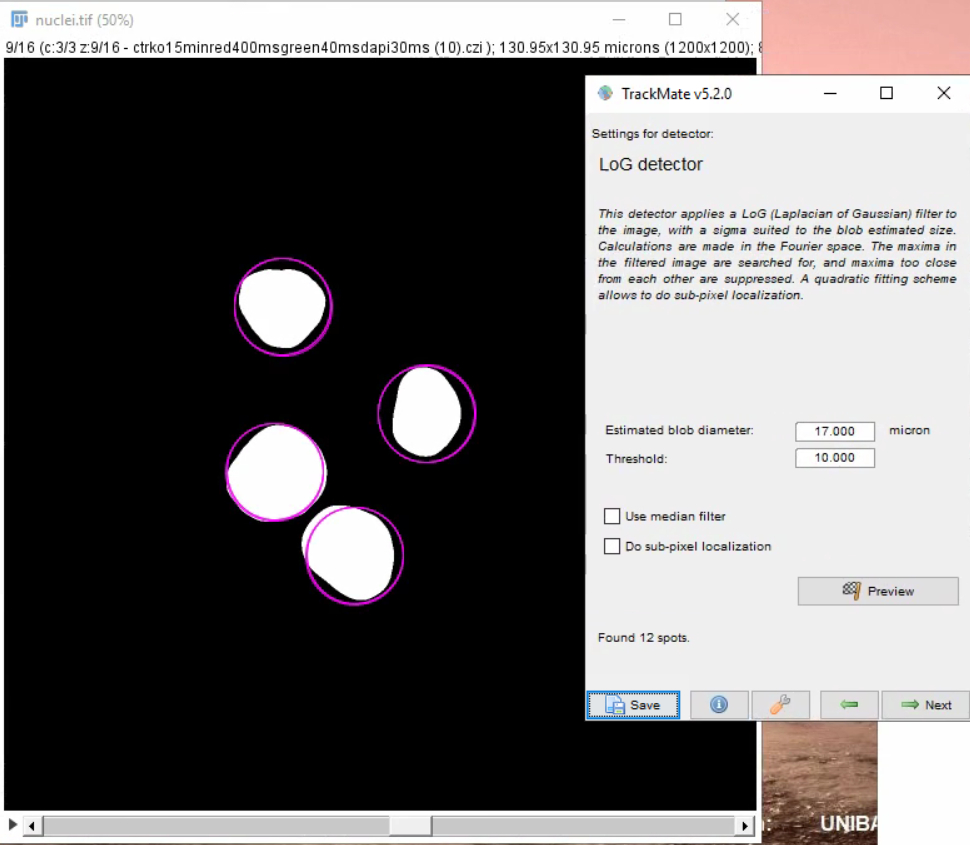Open the blue info icon for detector help
The height and width of the screenshot is (845, 970).
(x=719, y=705)
